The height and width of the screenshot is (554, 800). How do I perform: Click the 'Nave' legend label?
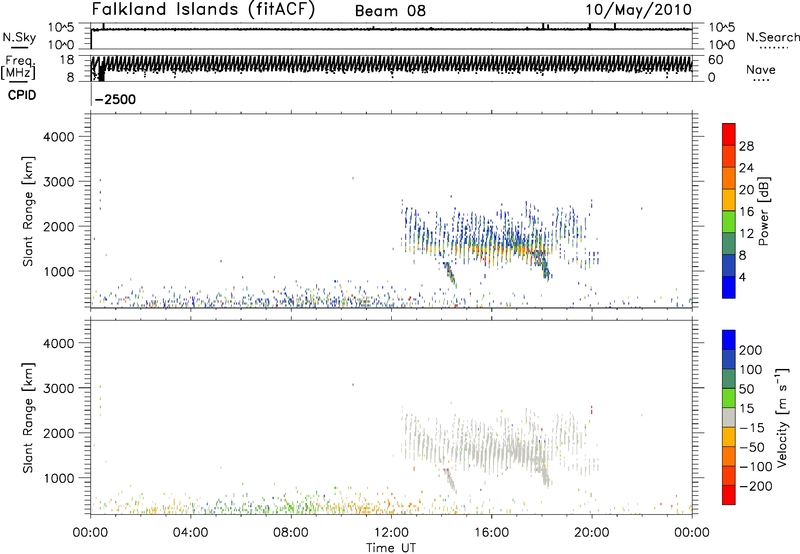pos(761,70)
